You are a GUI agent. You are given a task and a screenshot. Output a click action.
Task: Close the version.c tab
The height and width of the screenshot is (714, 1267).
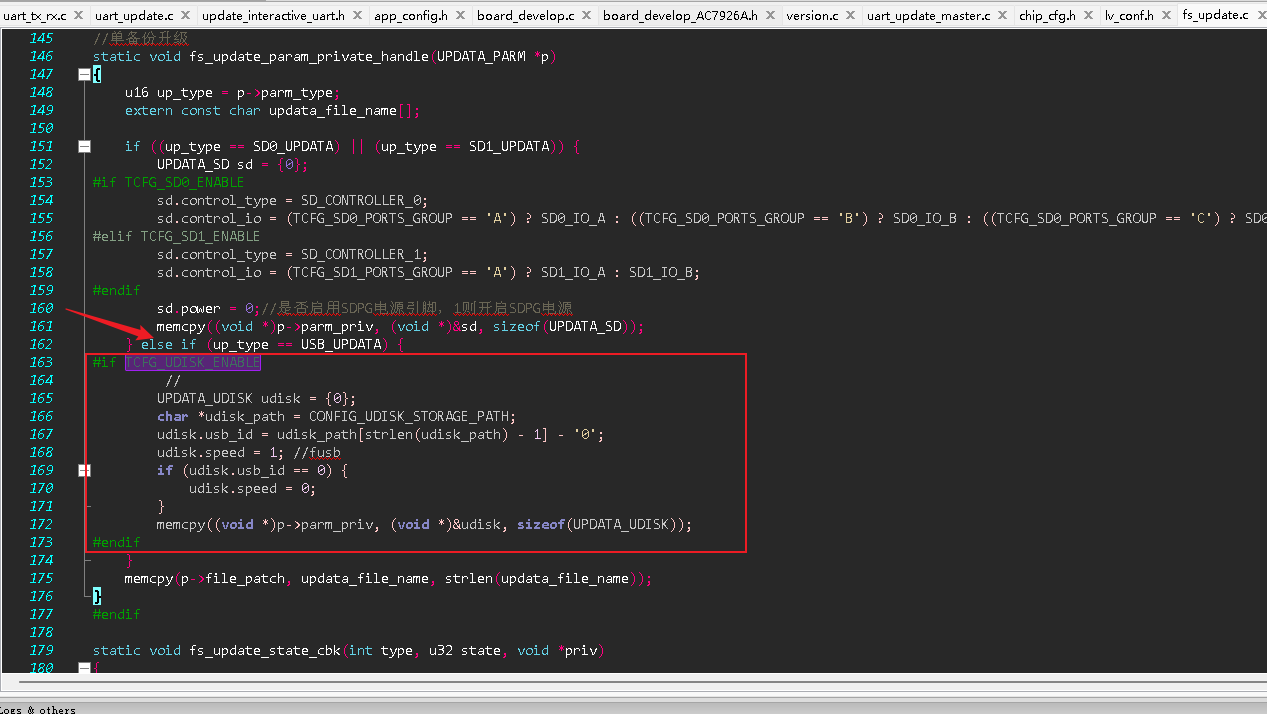click(850, 15)
